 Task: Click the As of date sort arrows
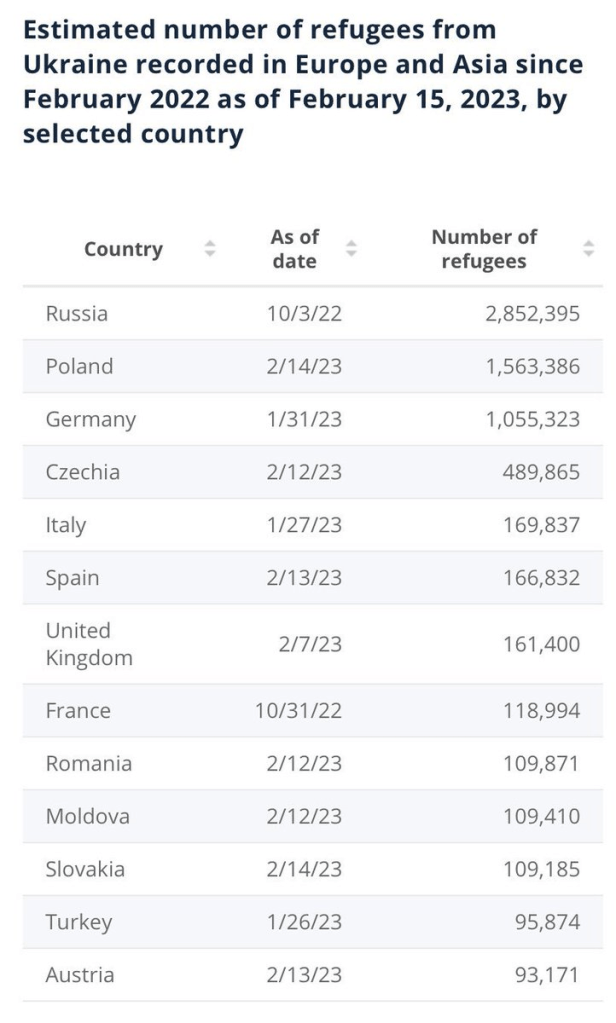pos(351,249)
